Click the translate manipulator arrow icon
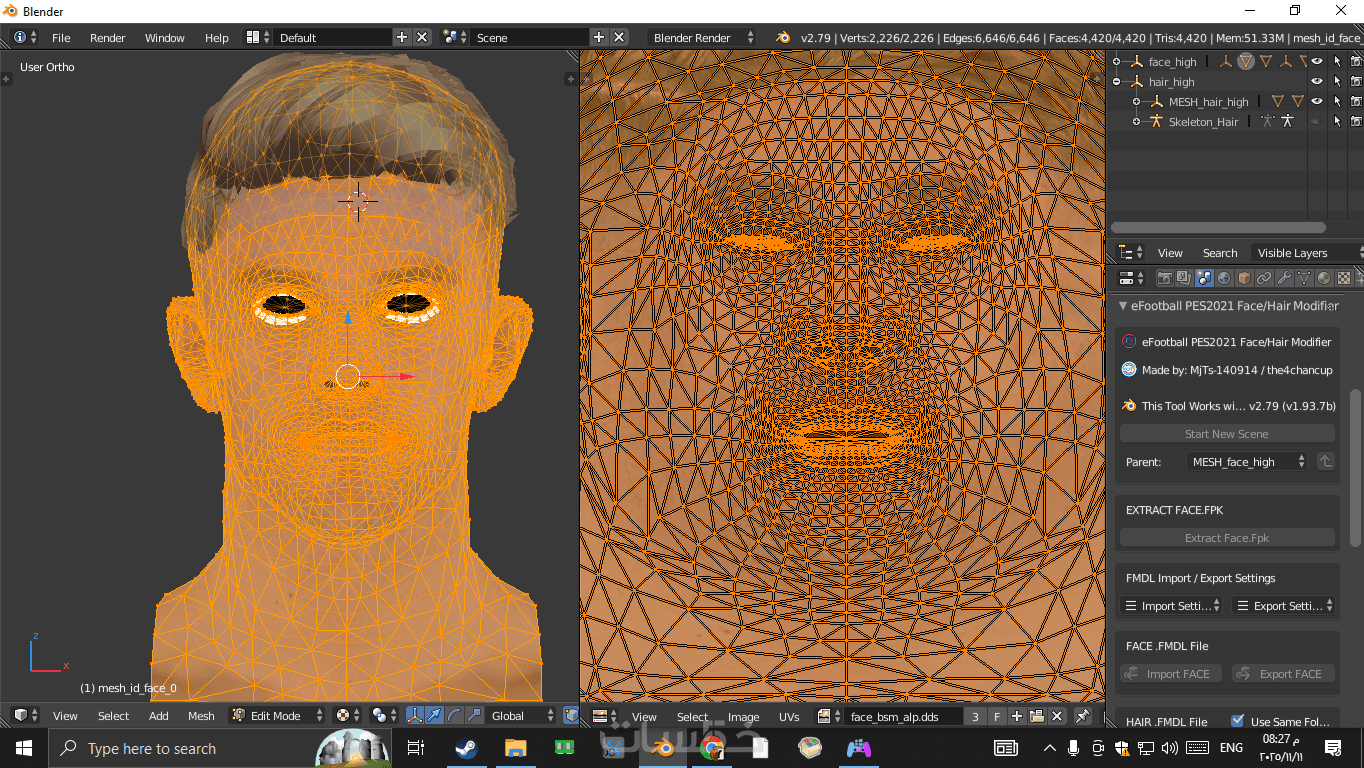Image resolution: width=1364 pixels, height=768 pixels. pos(434,715)
